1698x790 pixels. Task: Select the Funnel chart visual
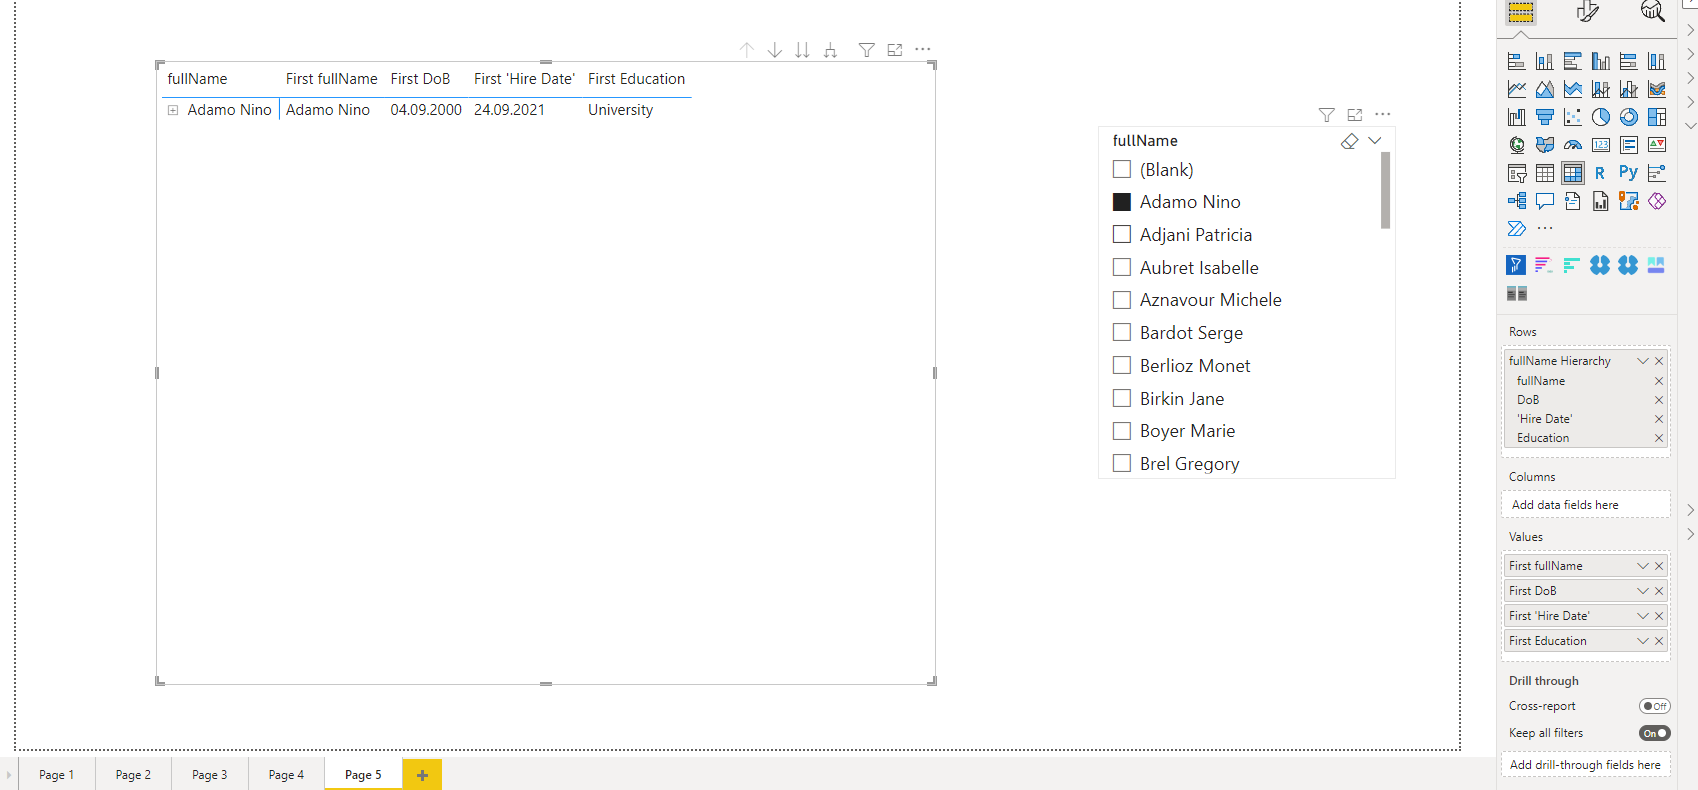(x=1545, y=117)
